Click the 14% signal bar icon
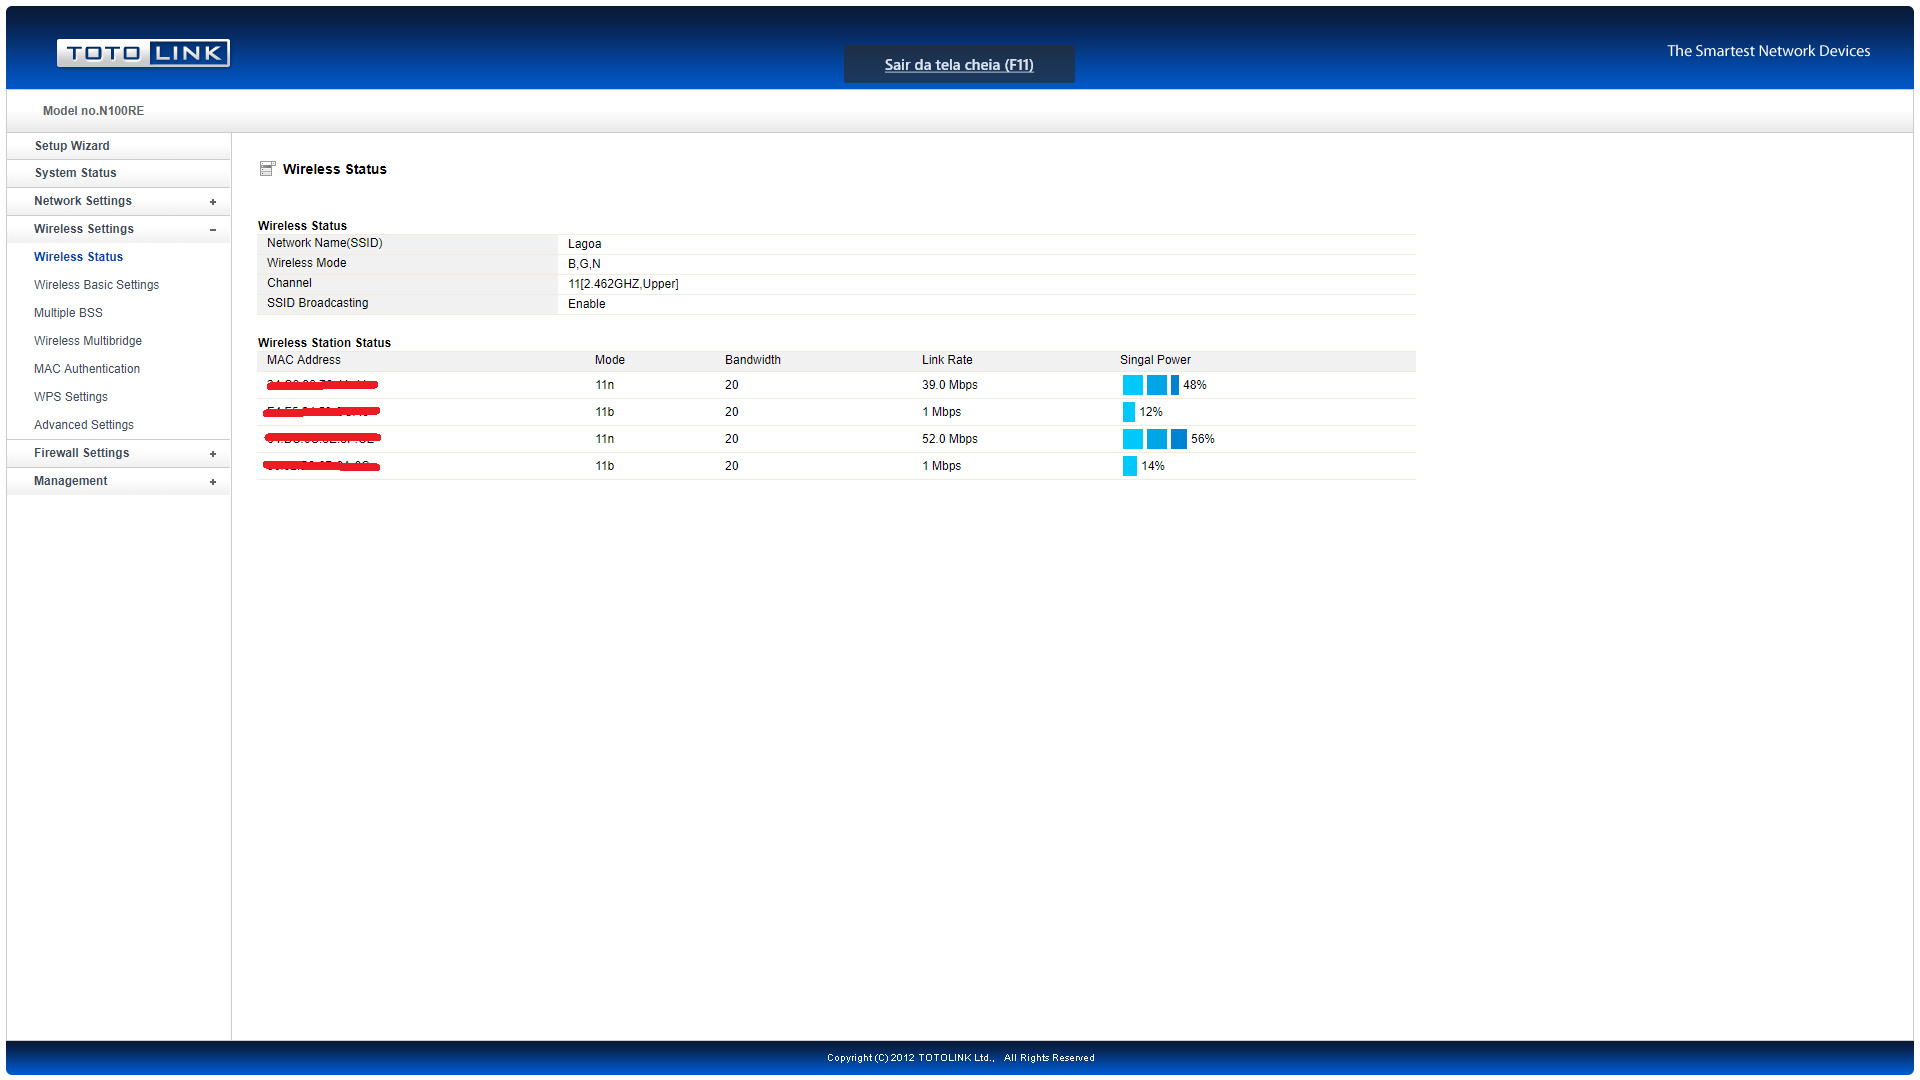The width and height of the screenshot is (1920, 1080). [x=1130, y=466]
